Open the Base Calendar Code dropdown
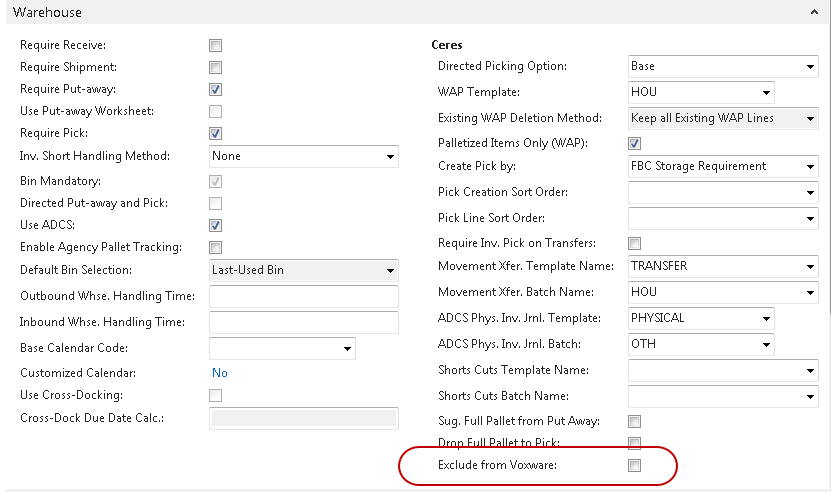This screenshot has height=492, width=831. click(x=346, y=348)
